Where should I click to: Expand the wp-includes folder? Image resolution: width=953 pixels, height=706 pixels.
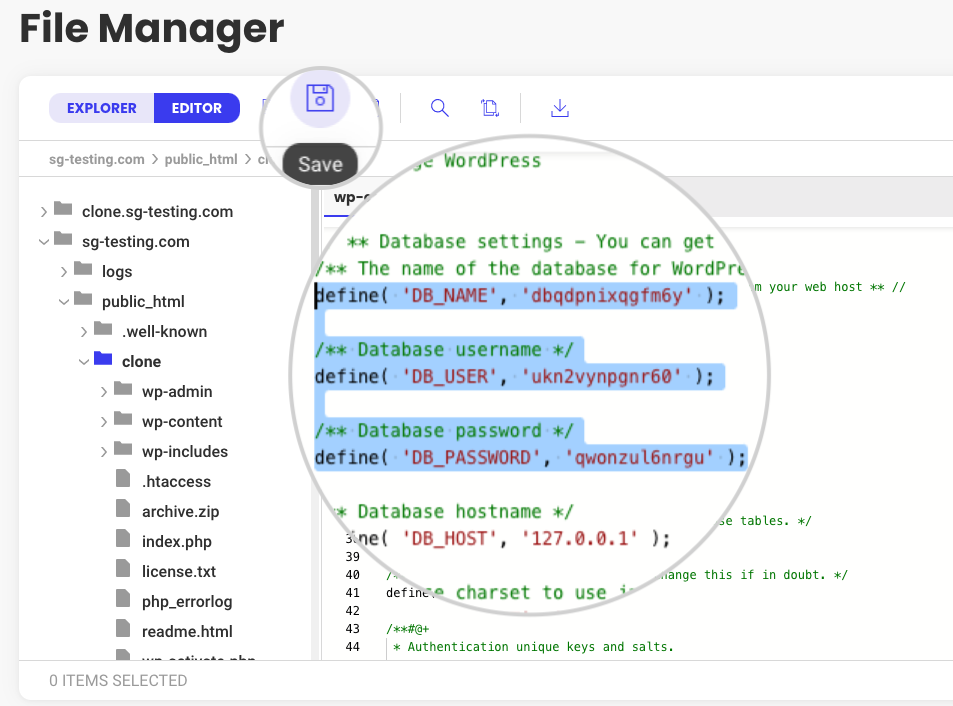(104, 452)
